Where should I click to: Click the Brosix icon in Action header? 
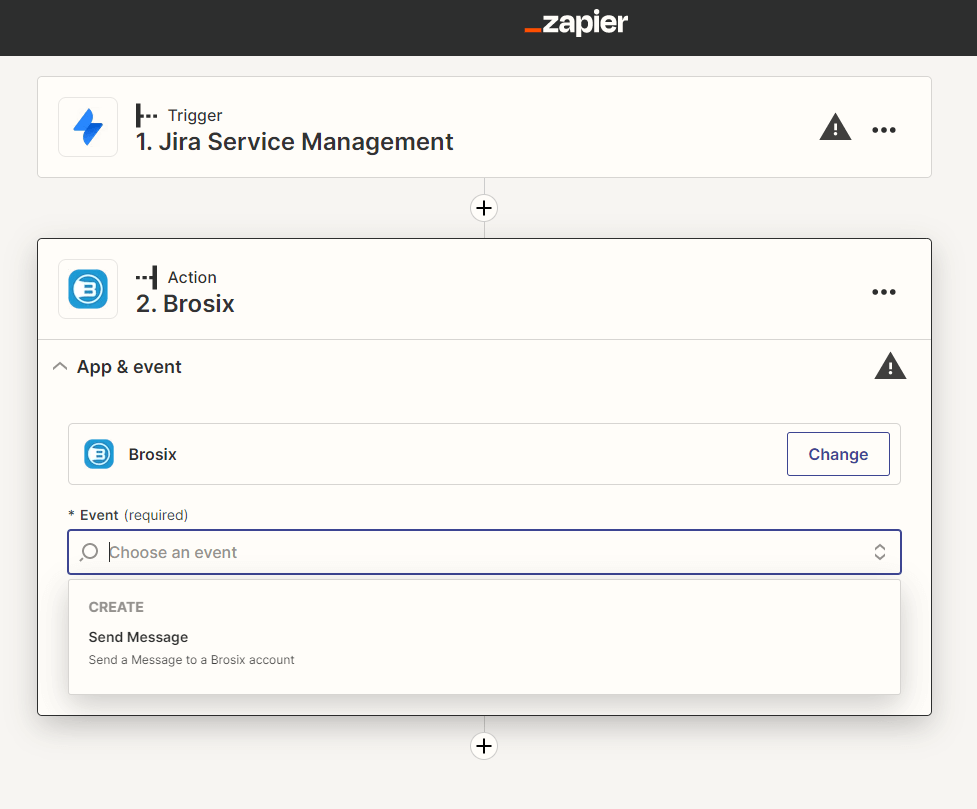pos(88,289)
